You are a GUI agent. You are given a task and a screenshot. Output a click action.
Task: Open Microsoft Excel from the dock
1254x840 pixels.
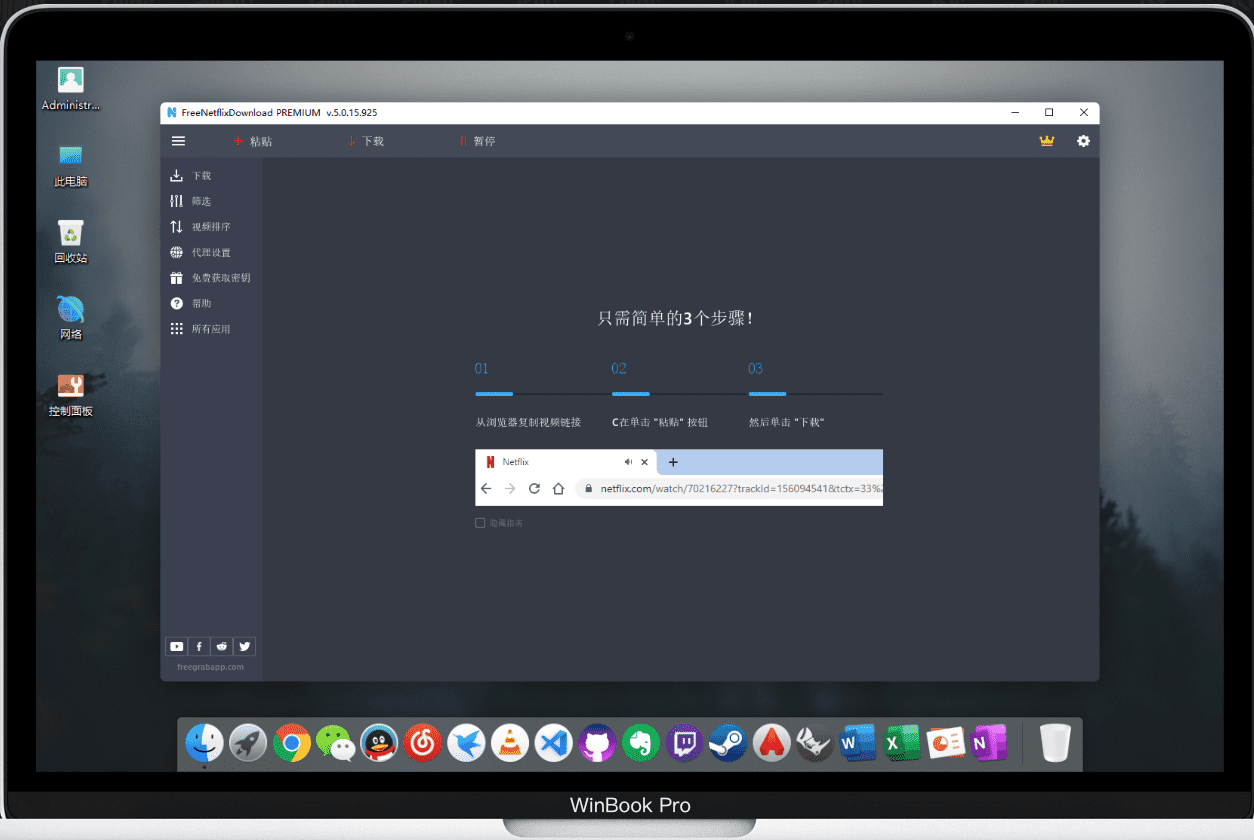coord(902,743)
